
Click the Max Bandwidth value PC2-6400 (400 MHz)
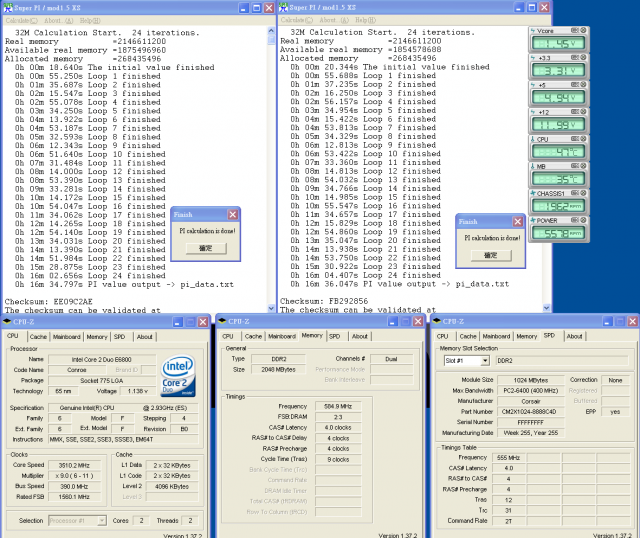pyautogui.click(x=531, y=391)
